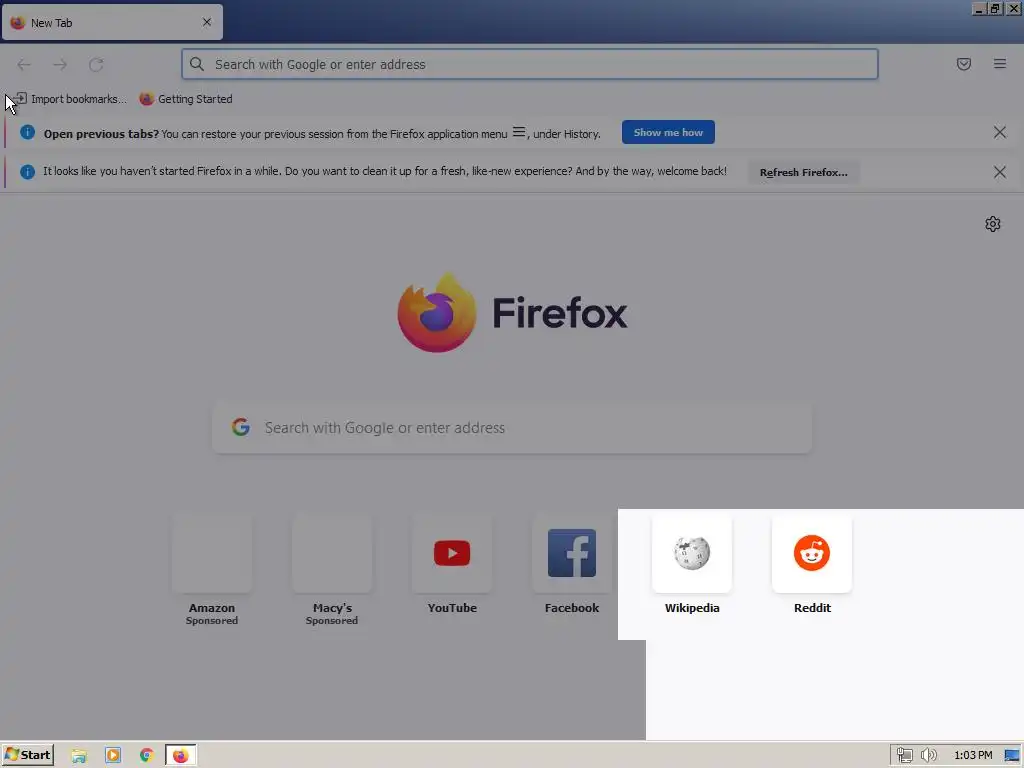Open the volume control tray icon
The image size is (1024, 768).
point(929,756)
